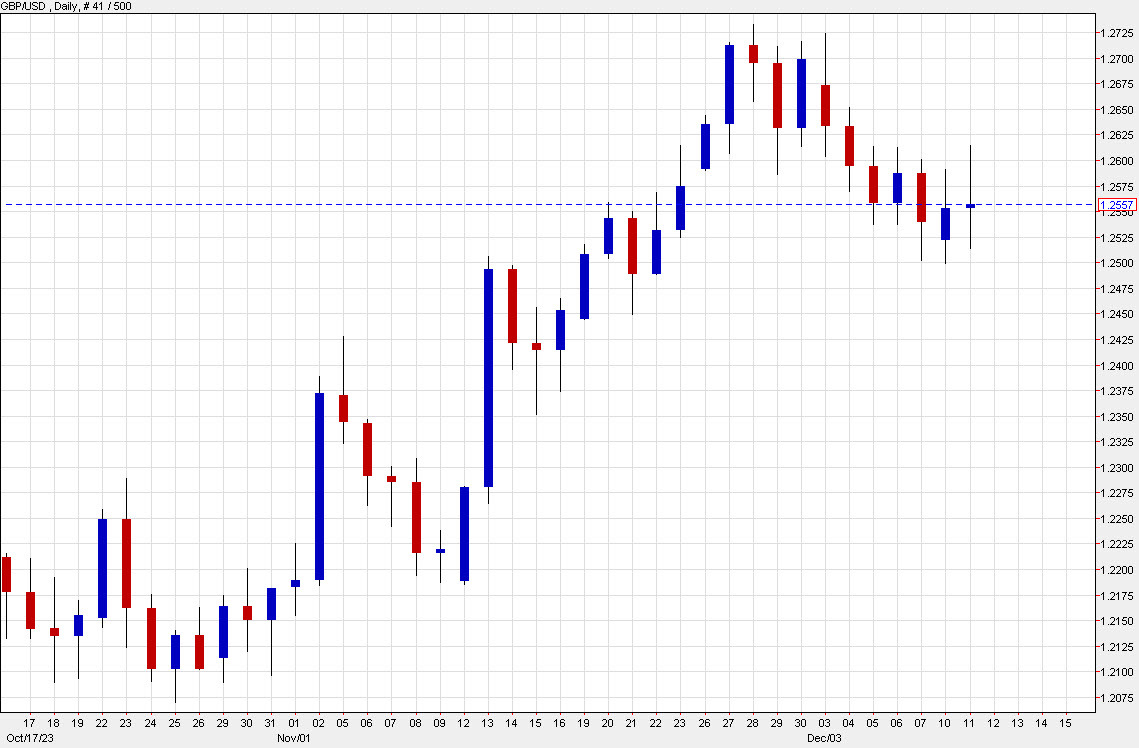This screenshot has width=1139, height=748.
Task: Click the 1.2725 price axis label
Action: [x=1116, y=31]
